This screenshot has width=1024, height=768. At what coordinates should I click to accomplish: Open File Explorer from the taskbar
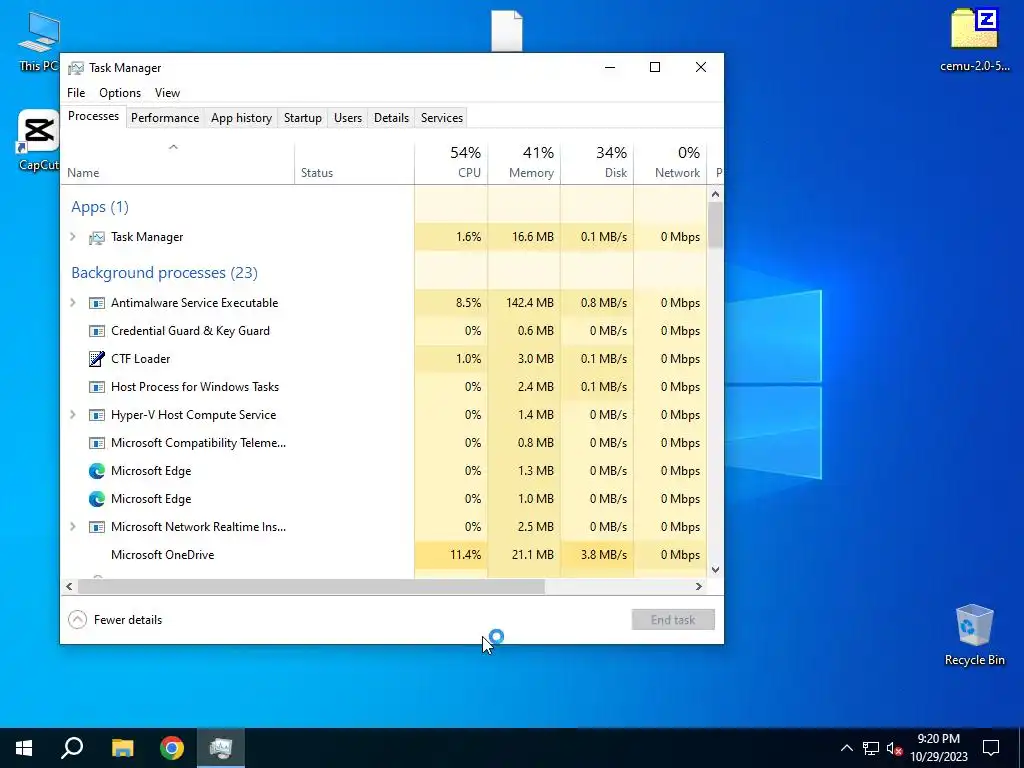(x=122, y=748)
